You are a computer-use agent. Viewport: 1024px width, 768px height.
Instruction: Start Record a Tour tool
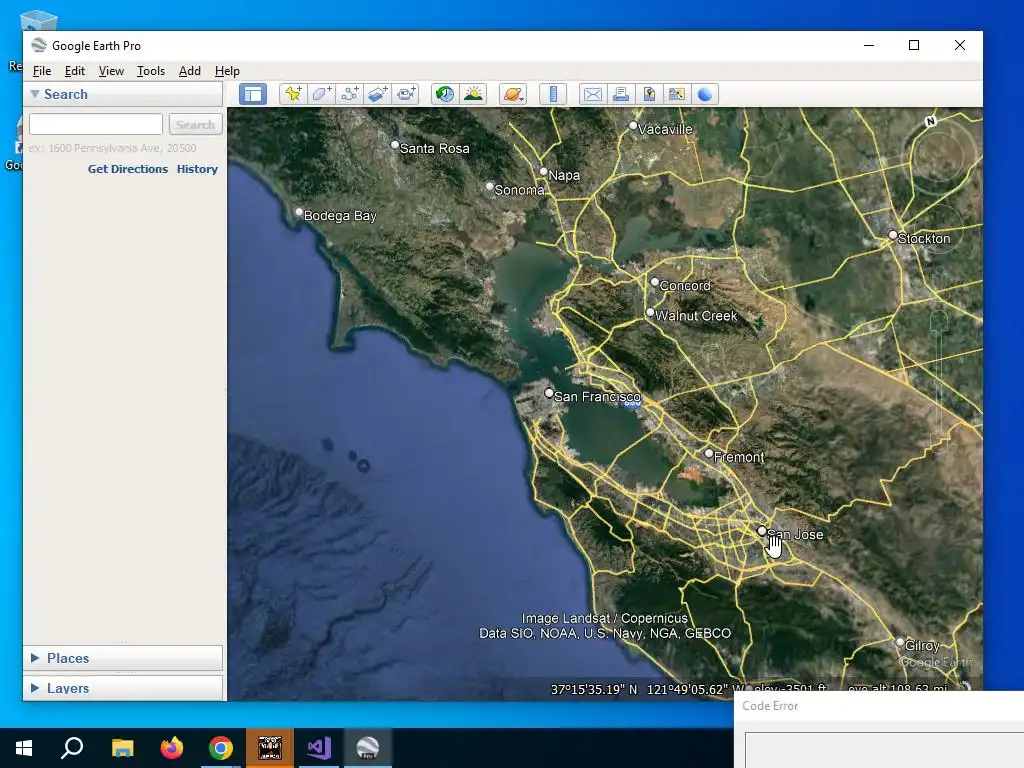click(x=406, y=94)
